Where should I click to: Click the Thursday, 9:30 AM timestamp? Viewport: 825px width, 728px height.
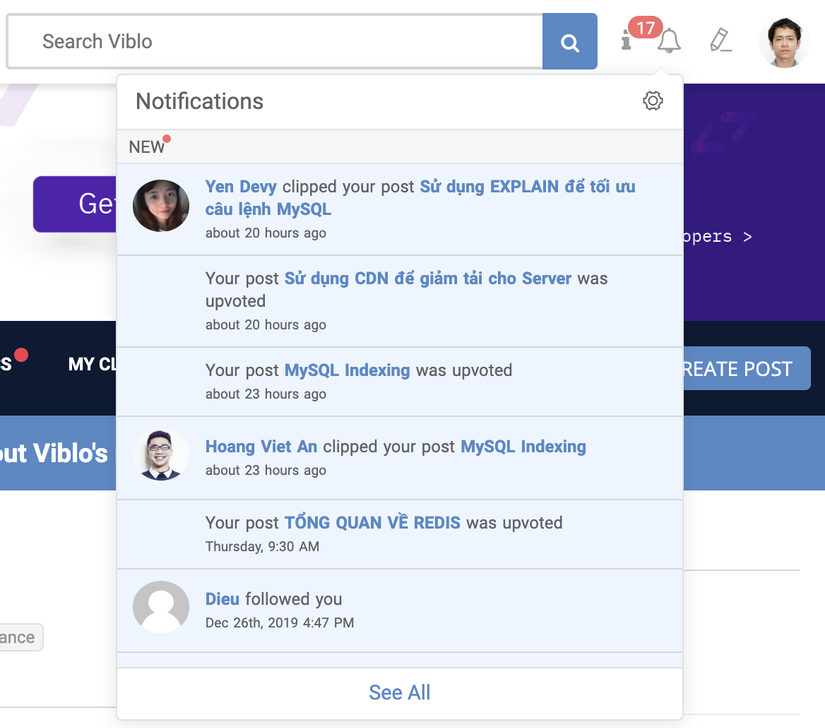click(262, 547)
